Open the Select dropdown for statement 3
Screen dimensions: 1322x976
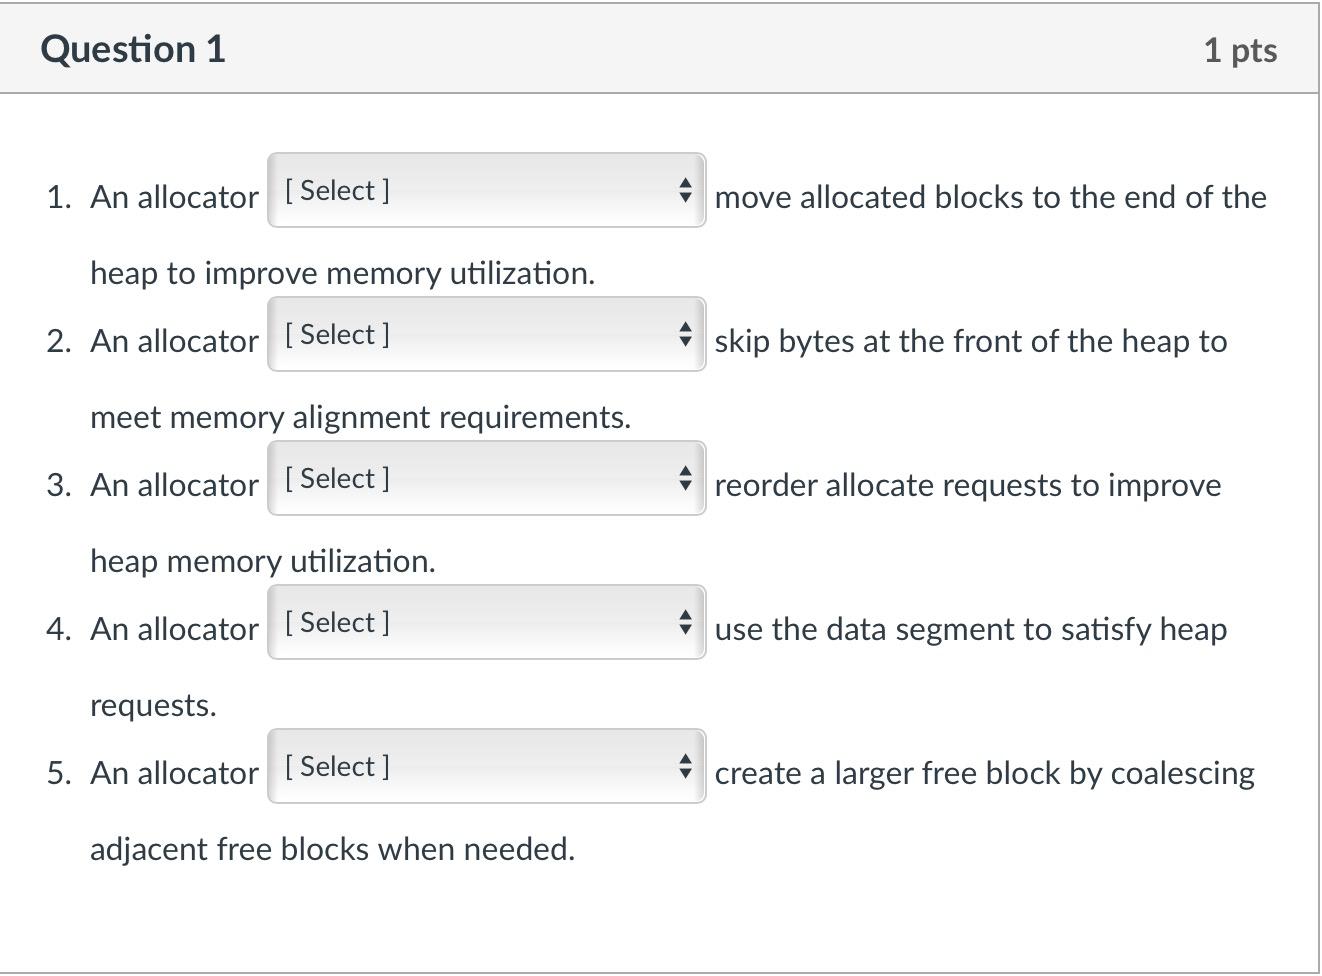pyautogui.click(x=485, y=478)
